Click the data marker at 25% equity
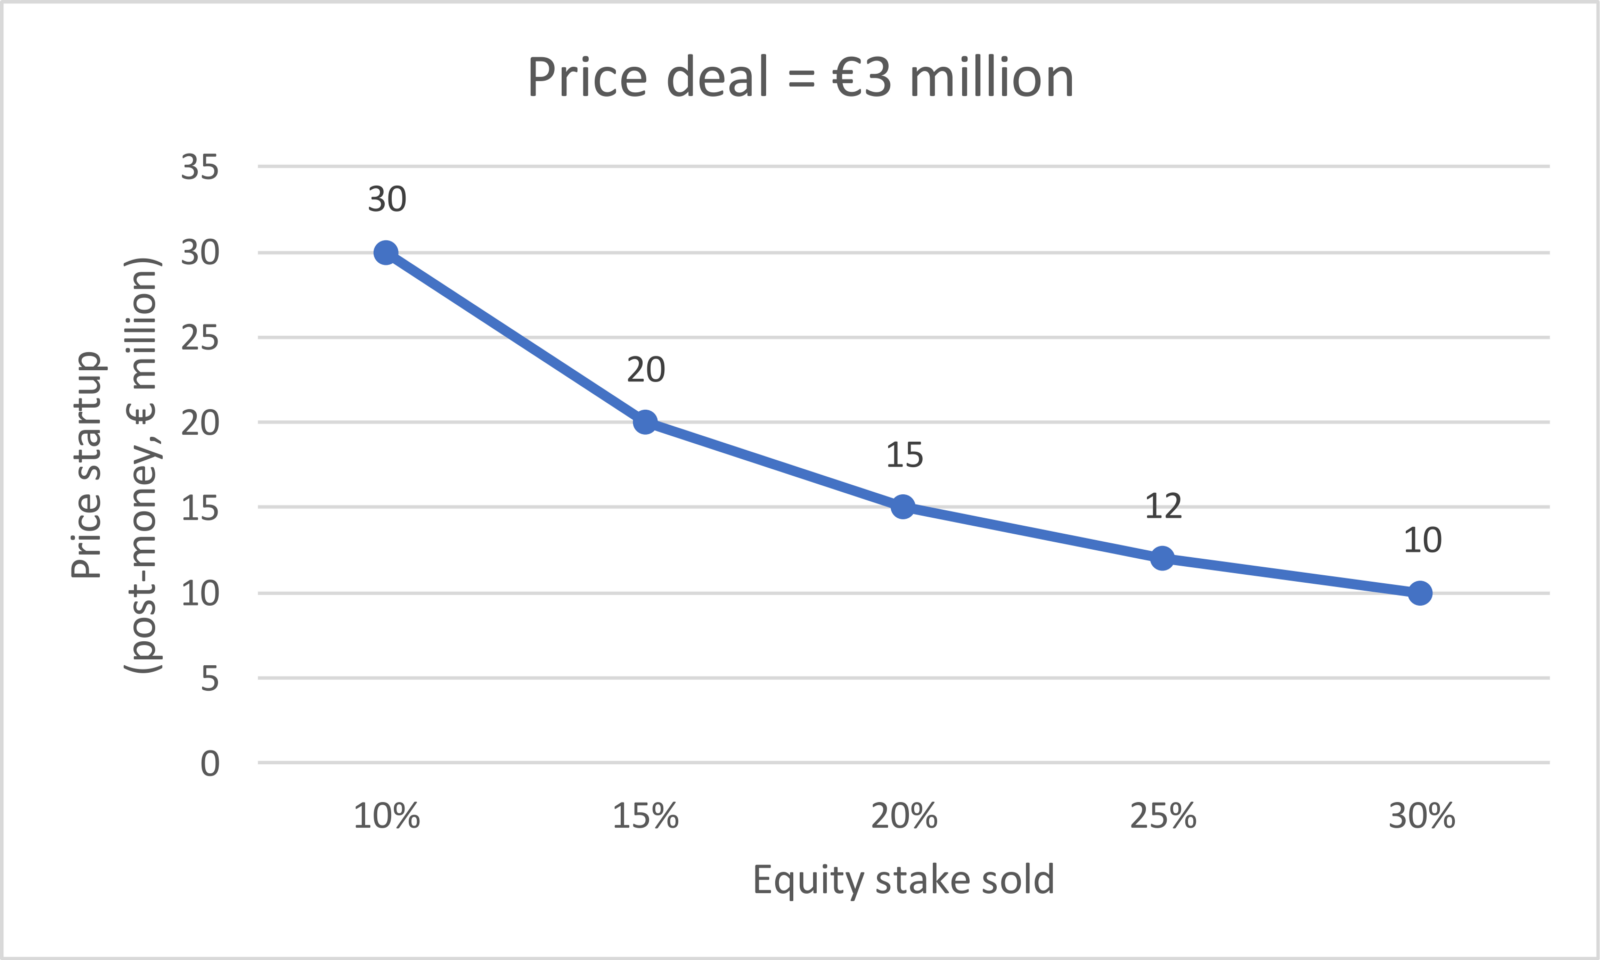 pos(1162,558)
